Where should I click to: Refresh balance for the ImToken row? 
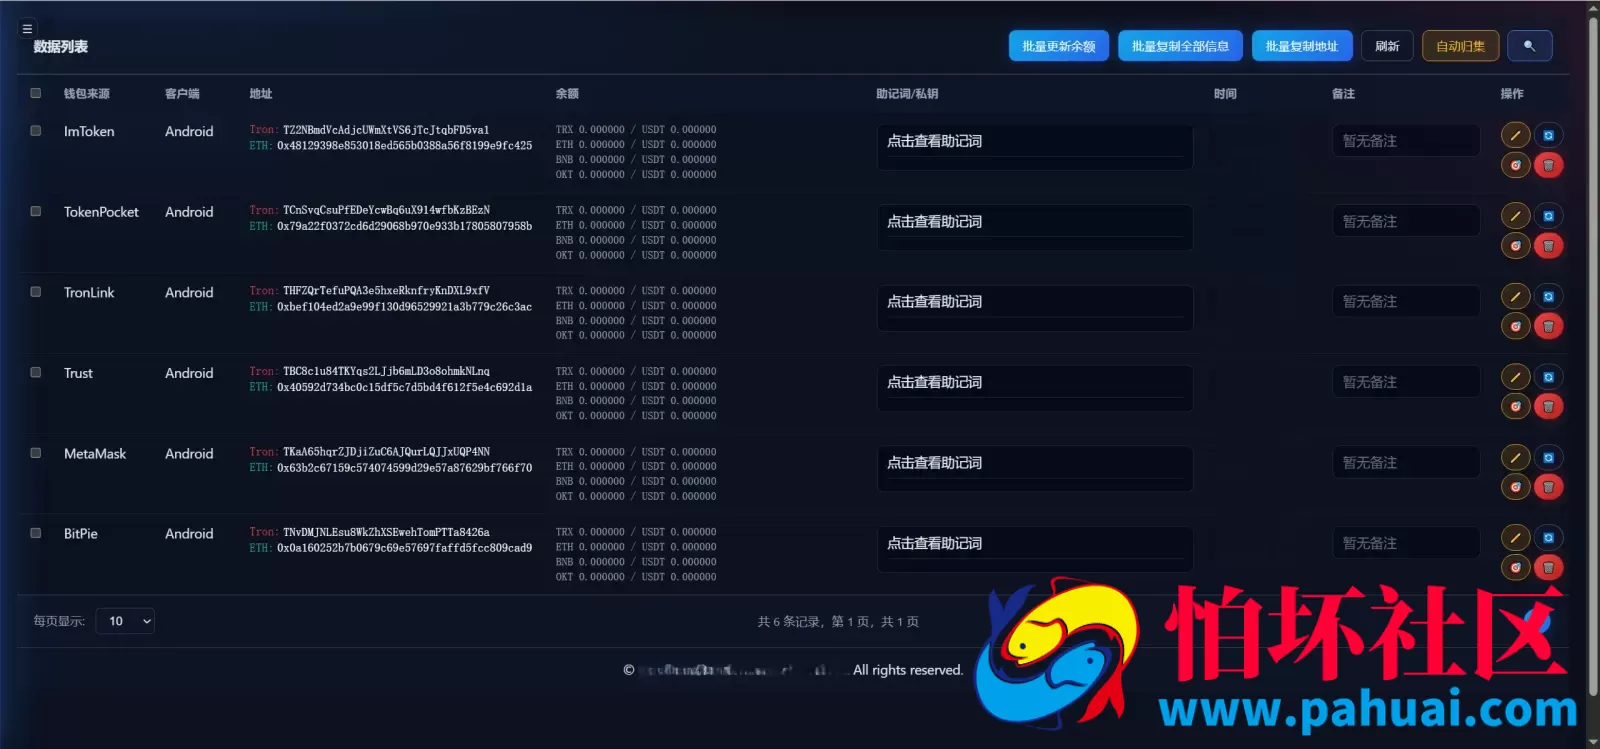pos(1548,135)
